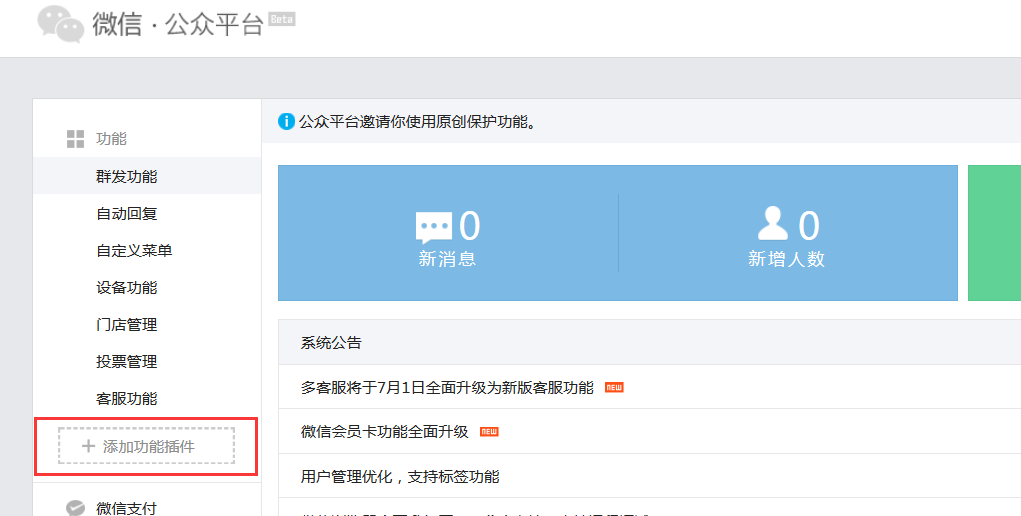The width and height of the screenshot is (1021, 516).
Task: Click the blue info icon in notice bar
Action: pyautogui.click(x=286, y=122)
